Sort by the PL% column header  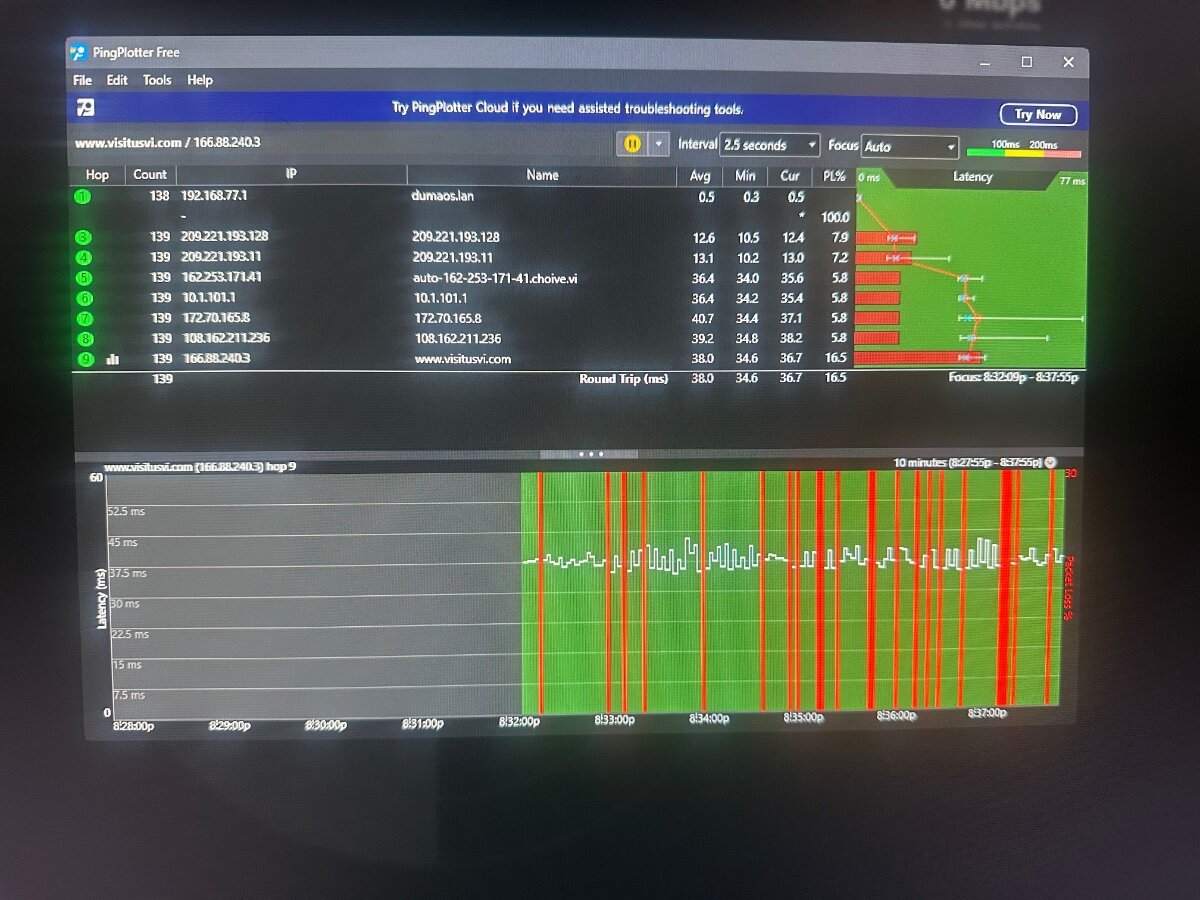pos(833,175)
